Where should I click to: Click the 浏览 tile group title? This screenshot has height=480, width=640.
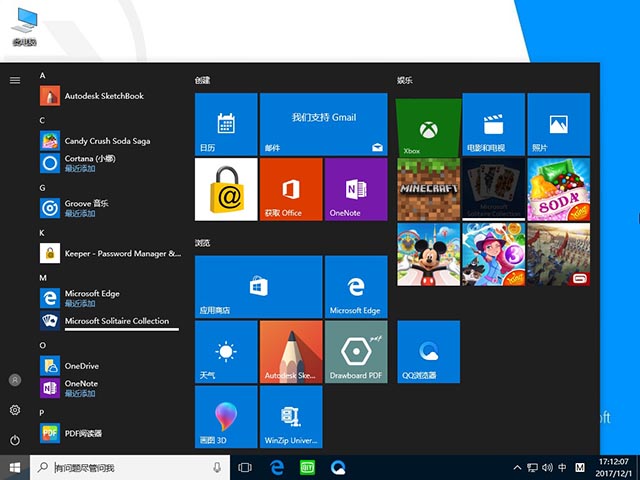click(202, 243)
